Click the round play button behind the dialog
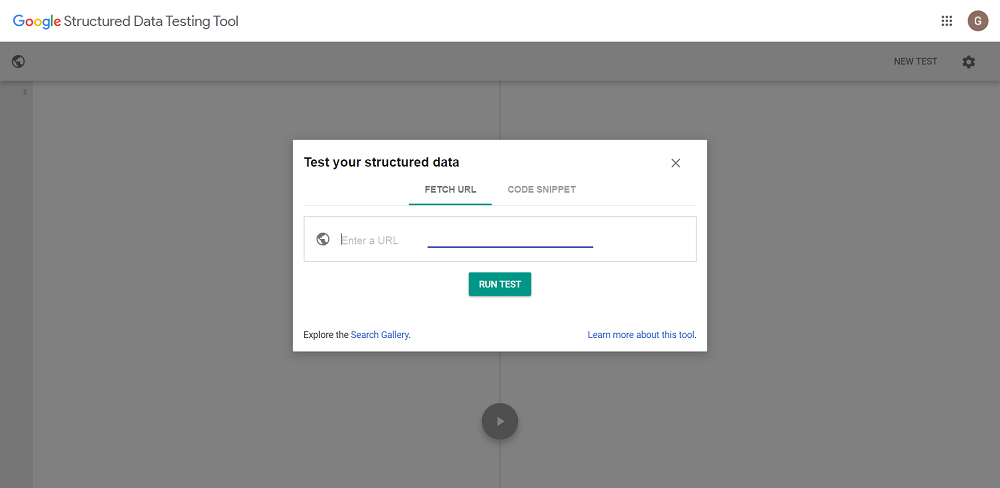This screenshot has width=1000, height=488. point(500,421)
